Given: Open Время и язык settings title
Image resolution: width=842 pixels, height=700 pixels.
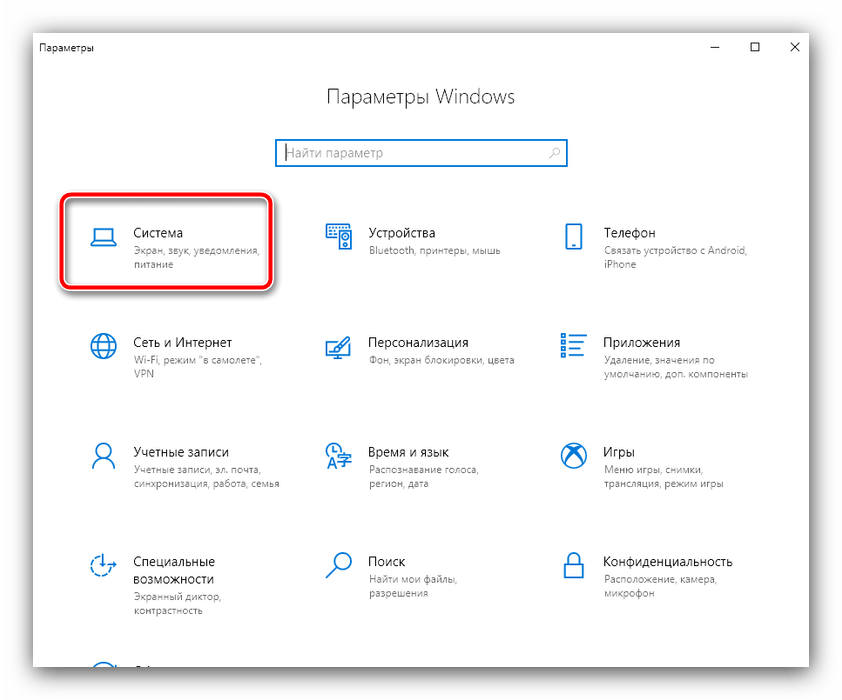Looking at the screenshot, I should click(408, 452).
